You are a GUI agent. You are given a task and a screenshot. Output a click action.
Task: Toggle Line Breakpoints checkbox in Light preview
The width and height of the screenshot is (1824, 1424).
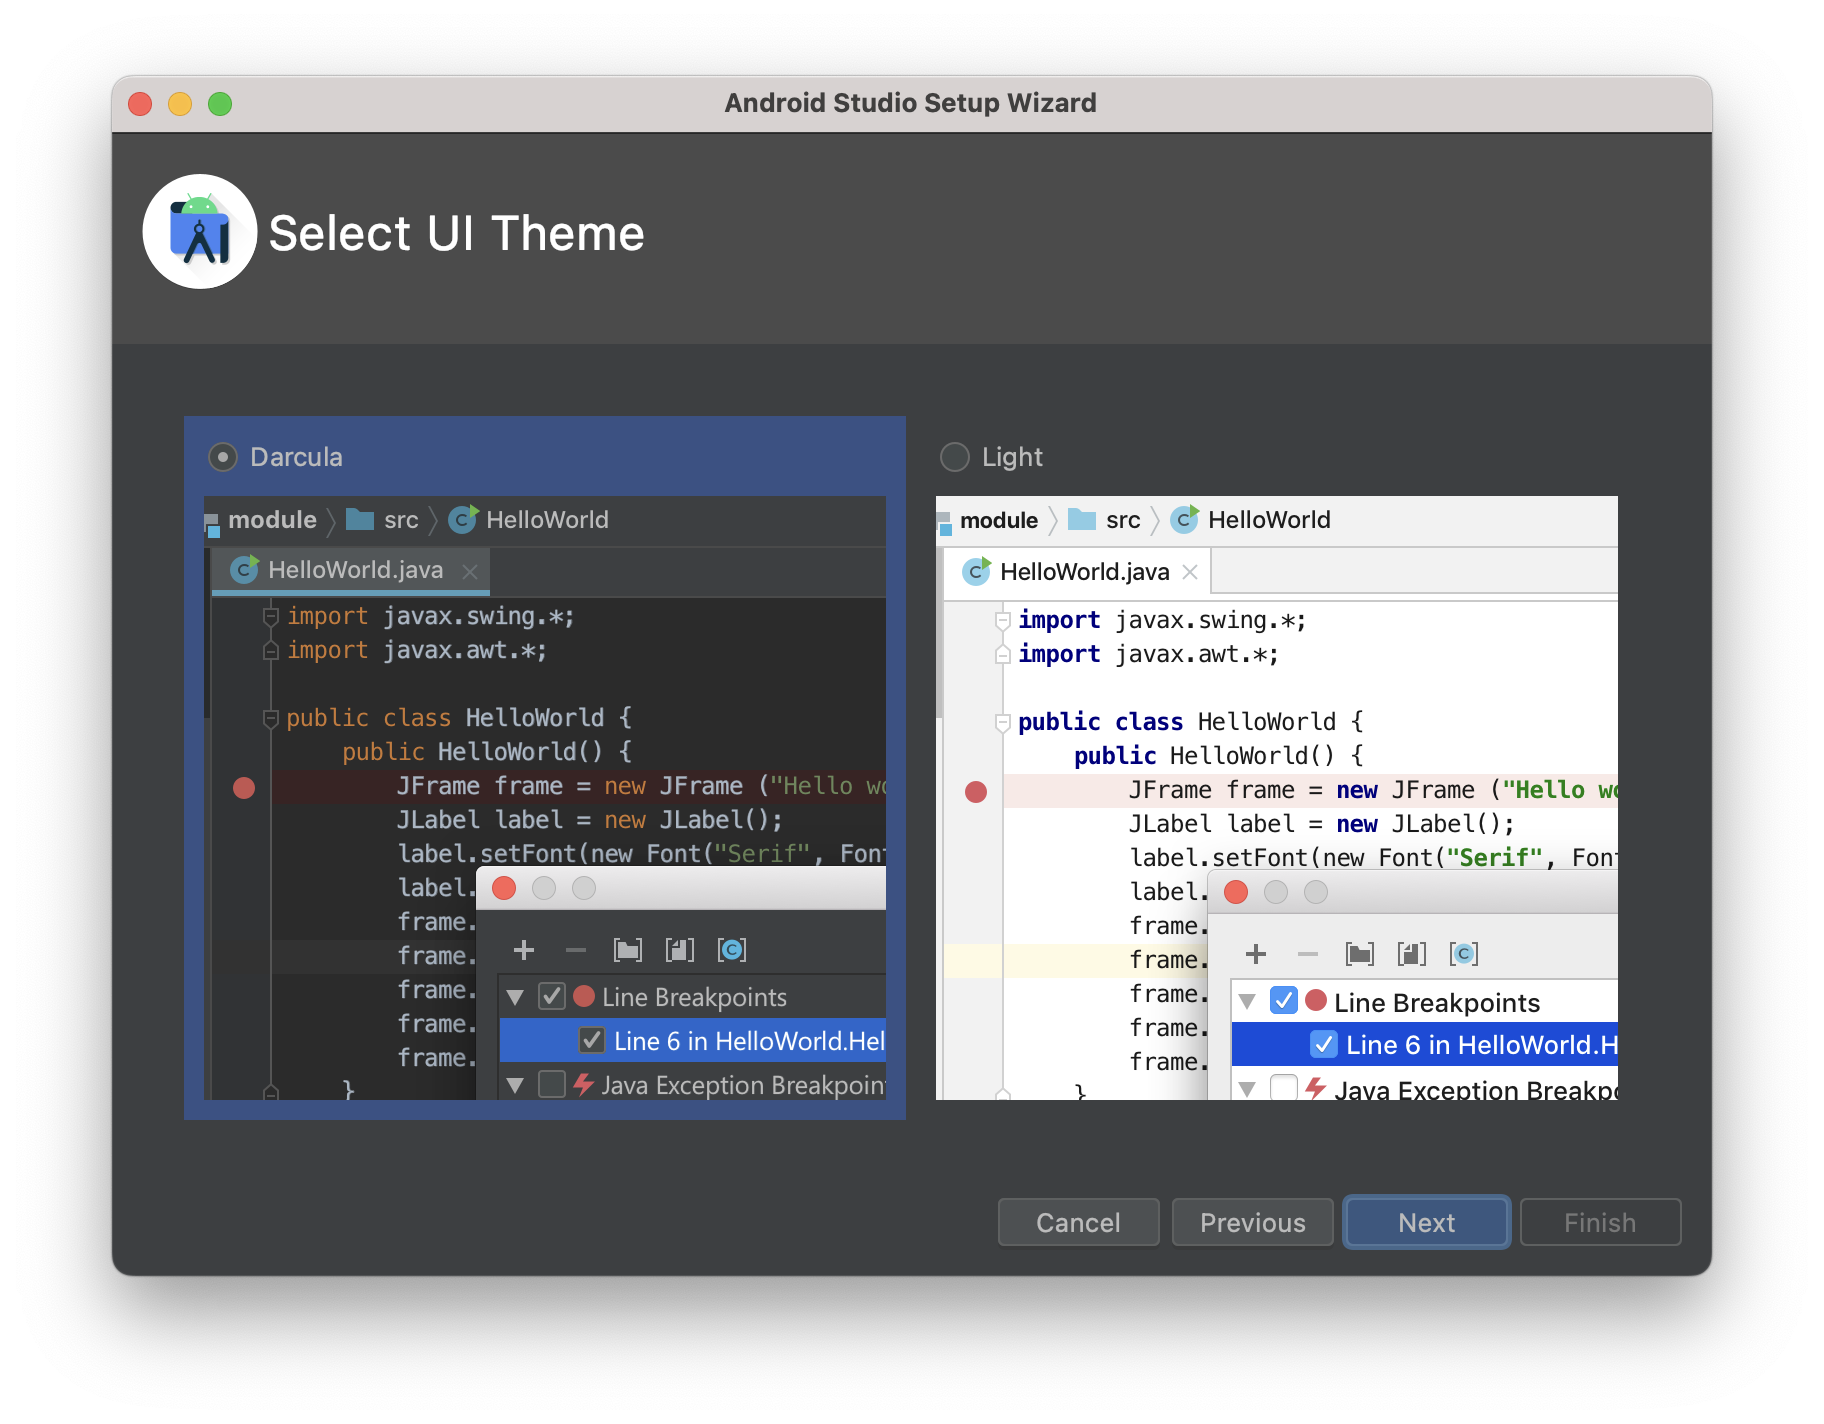click(x=1284, y=1000)
